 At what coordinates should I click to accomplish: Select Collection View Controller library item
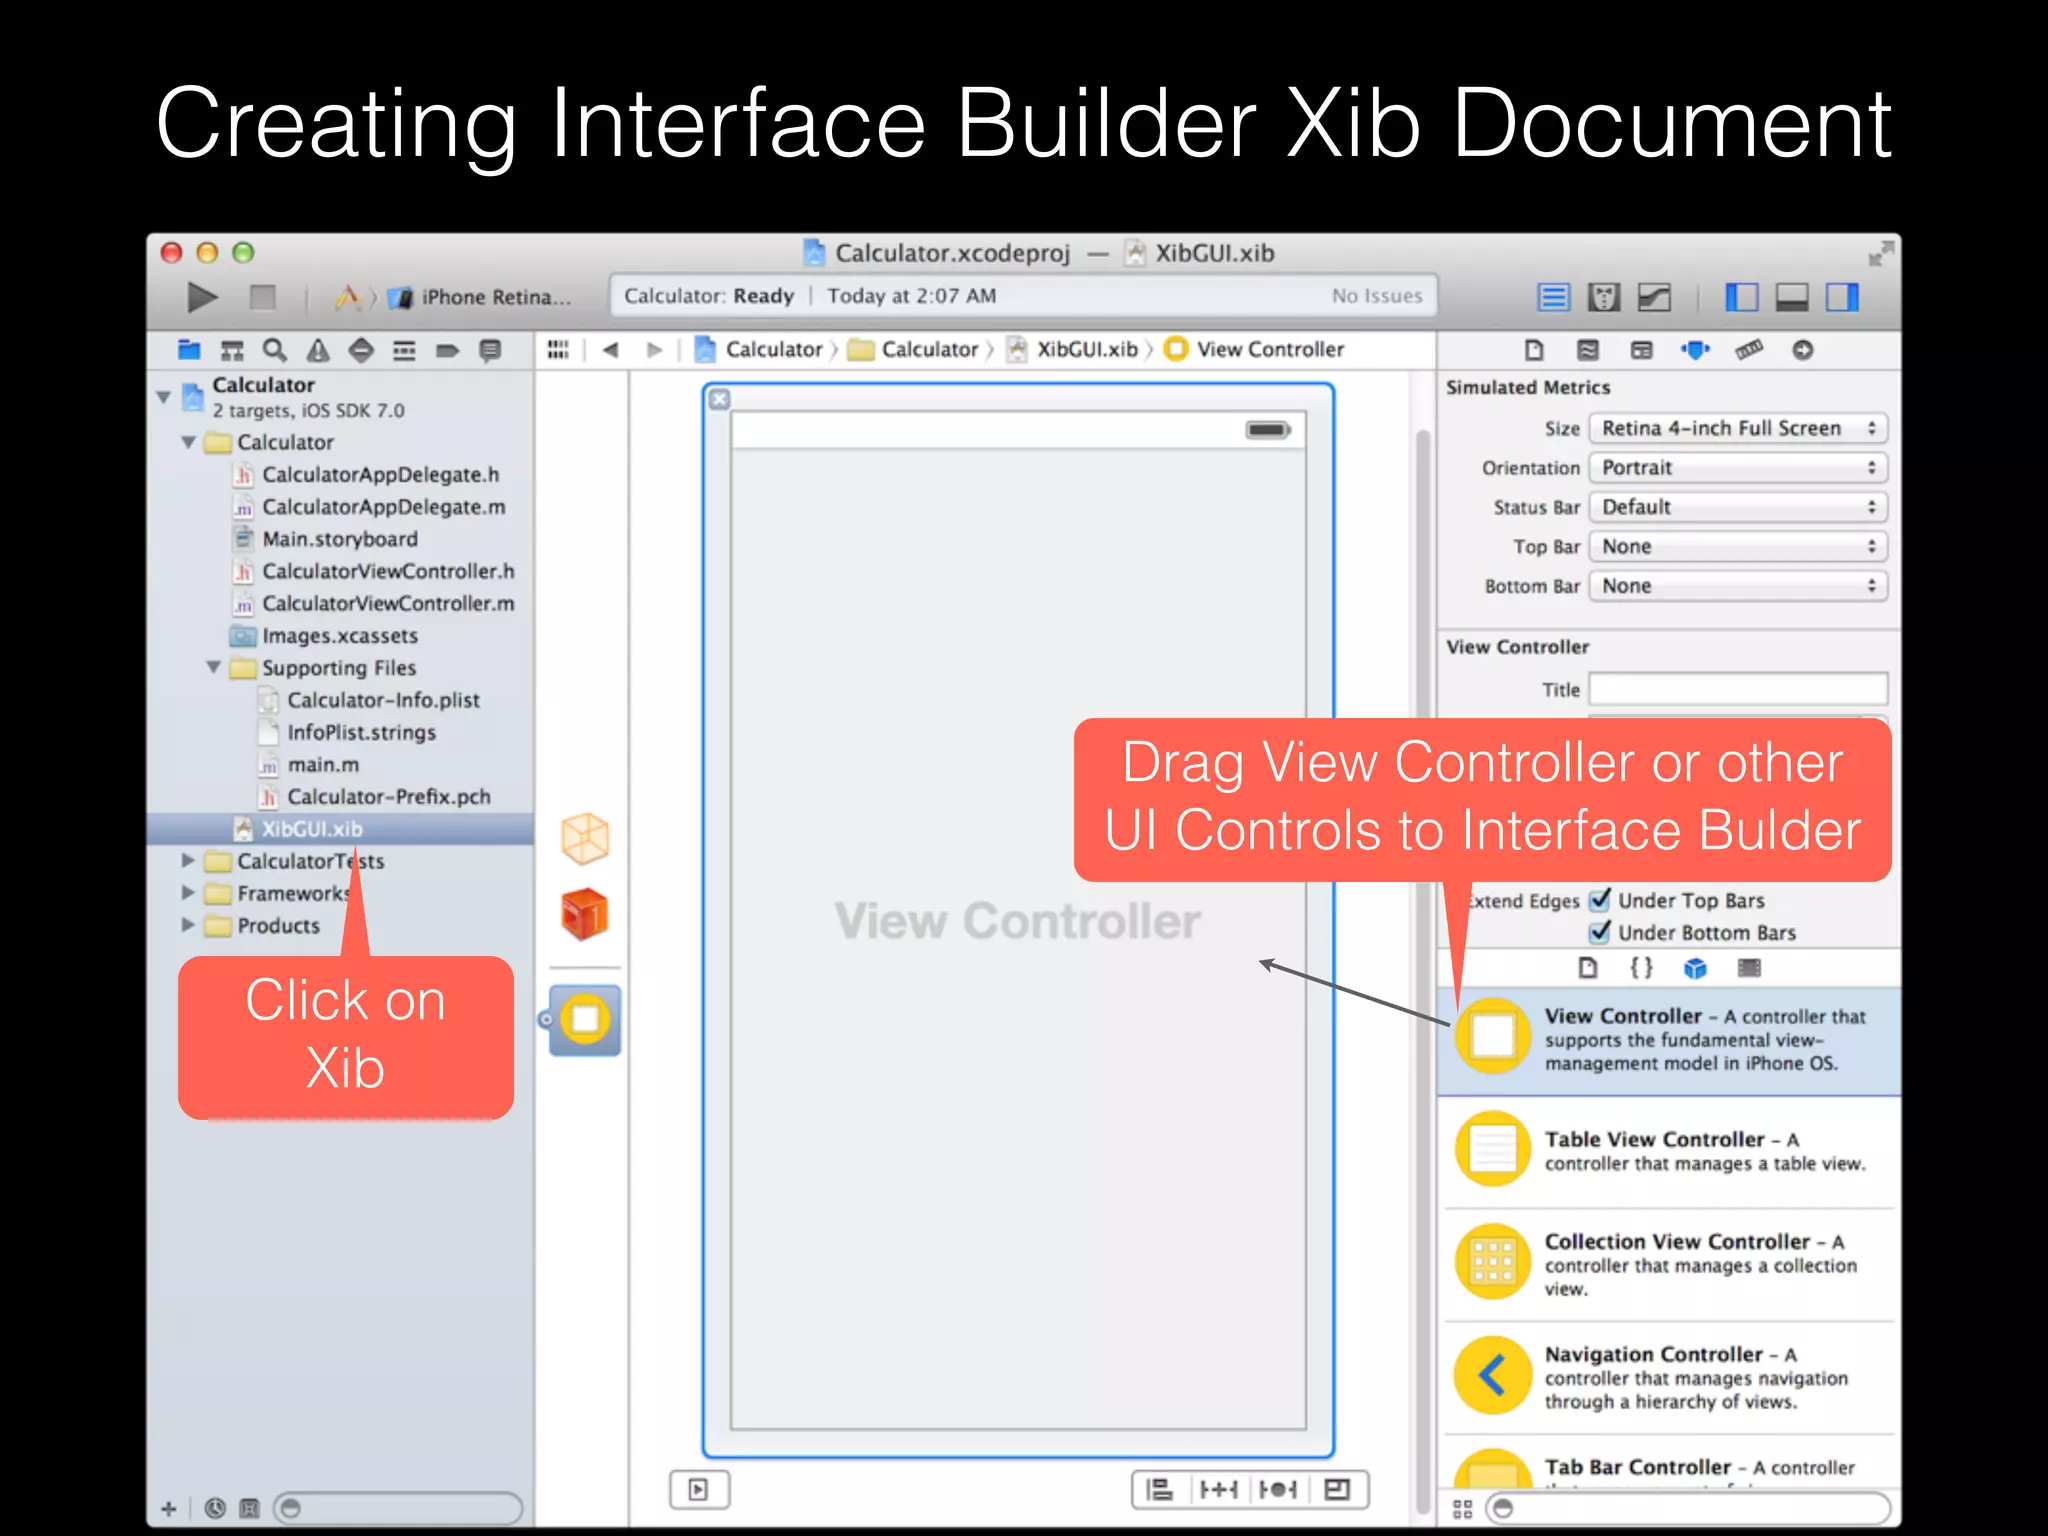click(1669, 1265)
